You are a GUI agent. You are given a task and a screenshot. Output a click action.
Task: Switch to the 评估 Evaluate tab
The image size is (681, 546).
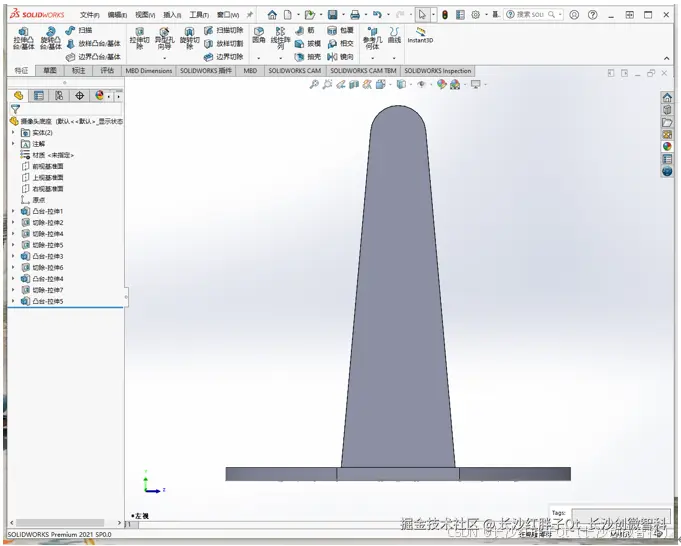tap(107, 70)
